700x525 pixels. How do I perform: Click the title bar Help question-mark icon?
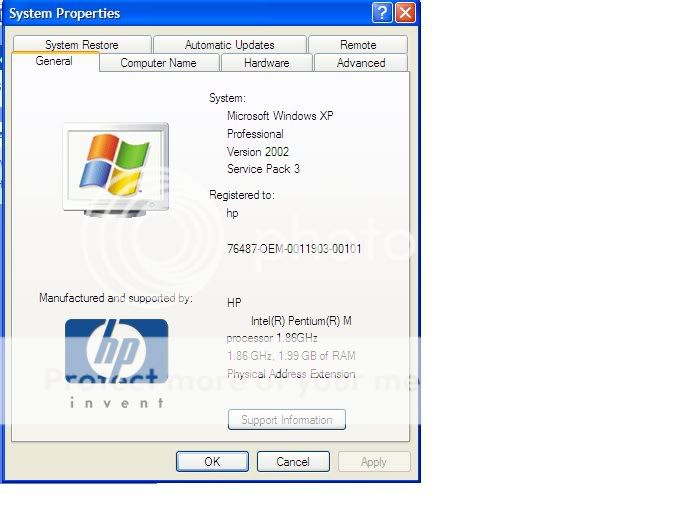(x=382, y=13)
